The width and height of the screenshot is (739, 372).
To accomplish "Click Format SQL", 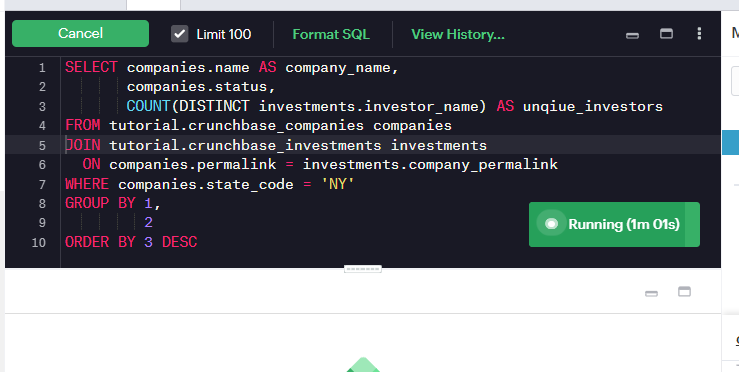I will 331,34.
